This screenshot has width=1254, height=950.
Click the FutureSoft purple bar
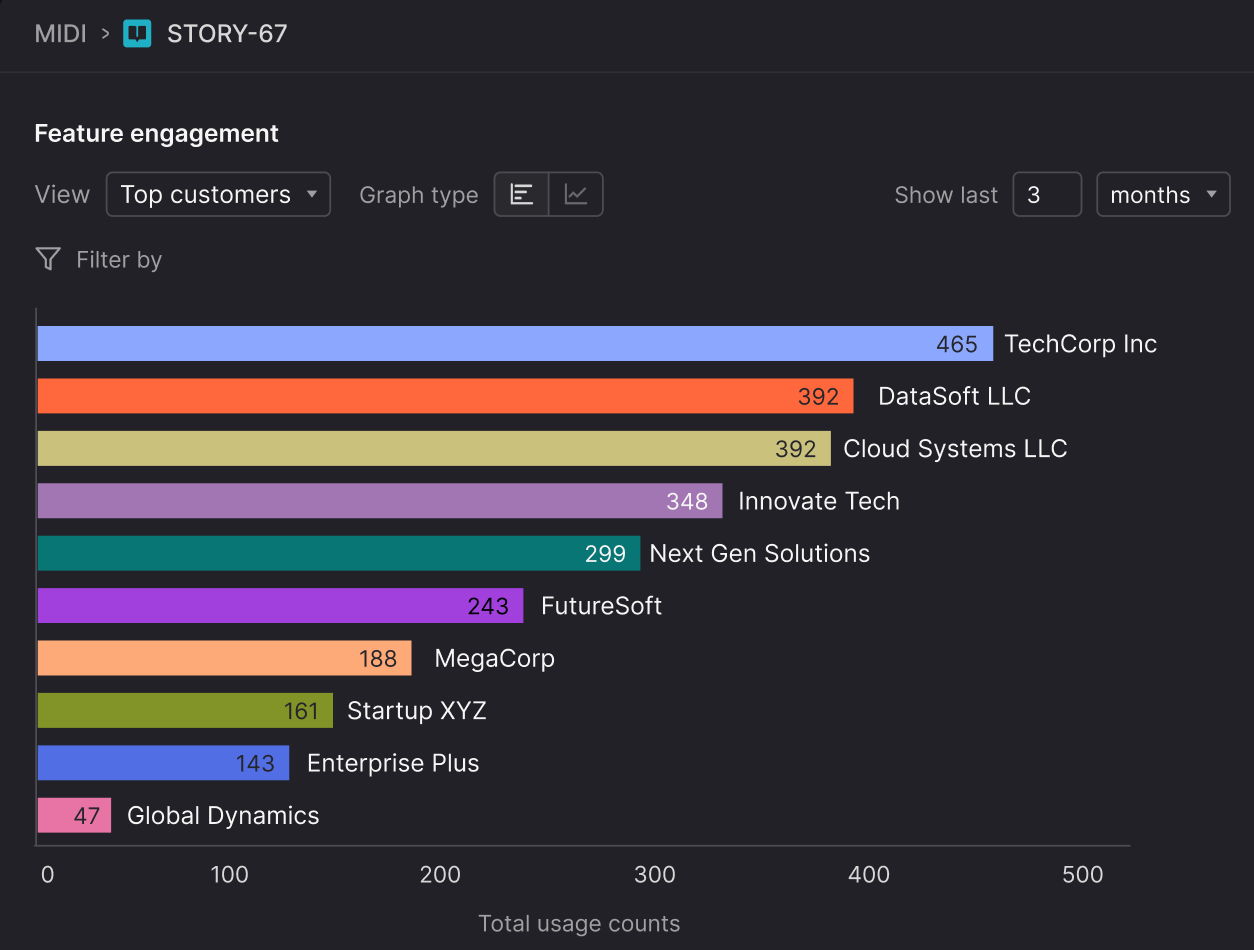click(x=280, y=606)
